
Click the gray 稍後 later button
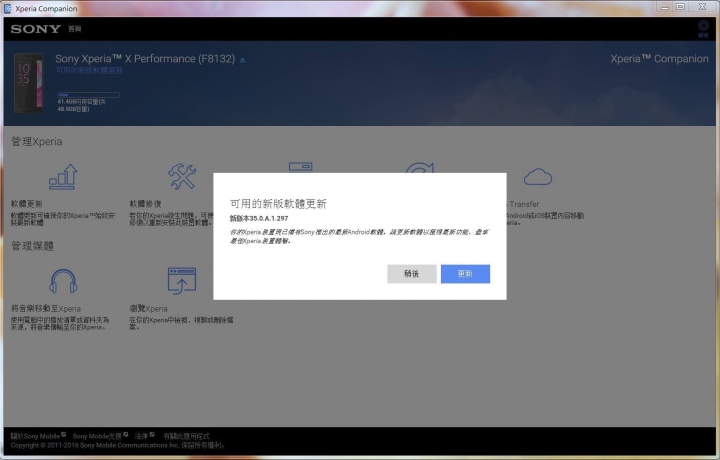(411, 274)
